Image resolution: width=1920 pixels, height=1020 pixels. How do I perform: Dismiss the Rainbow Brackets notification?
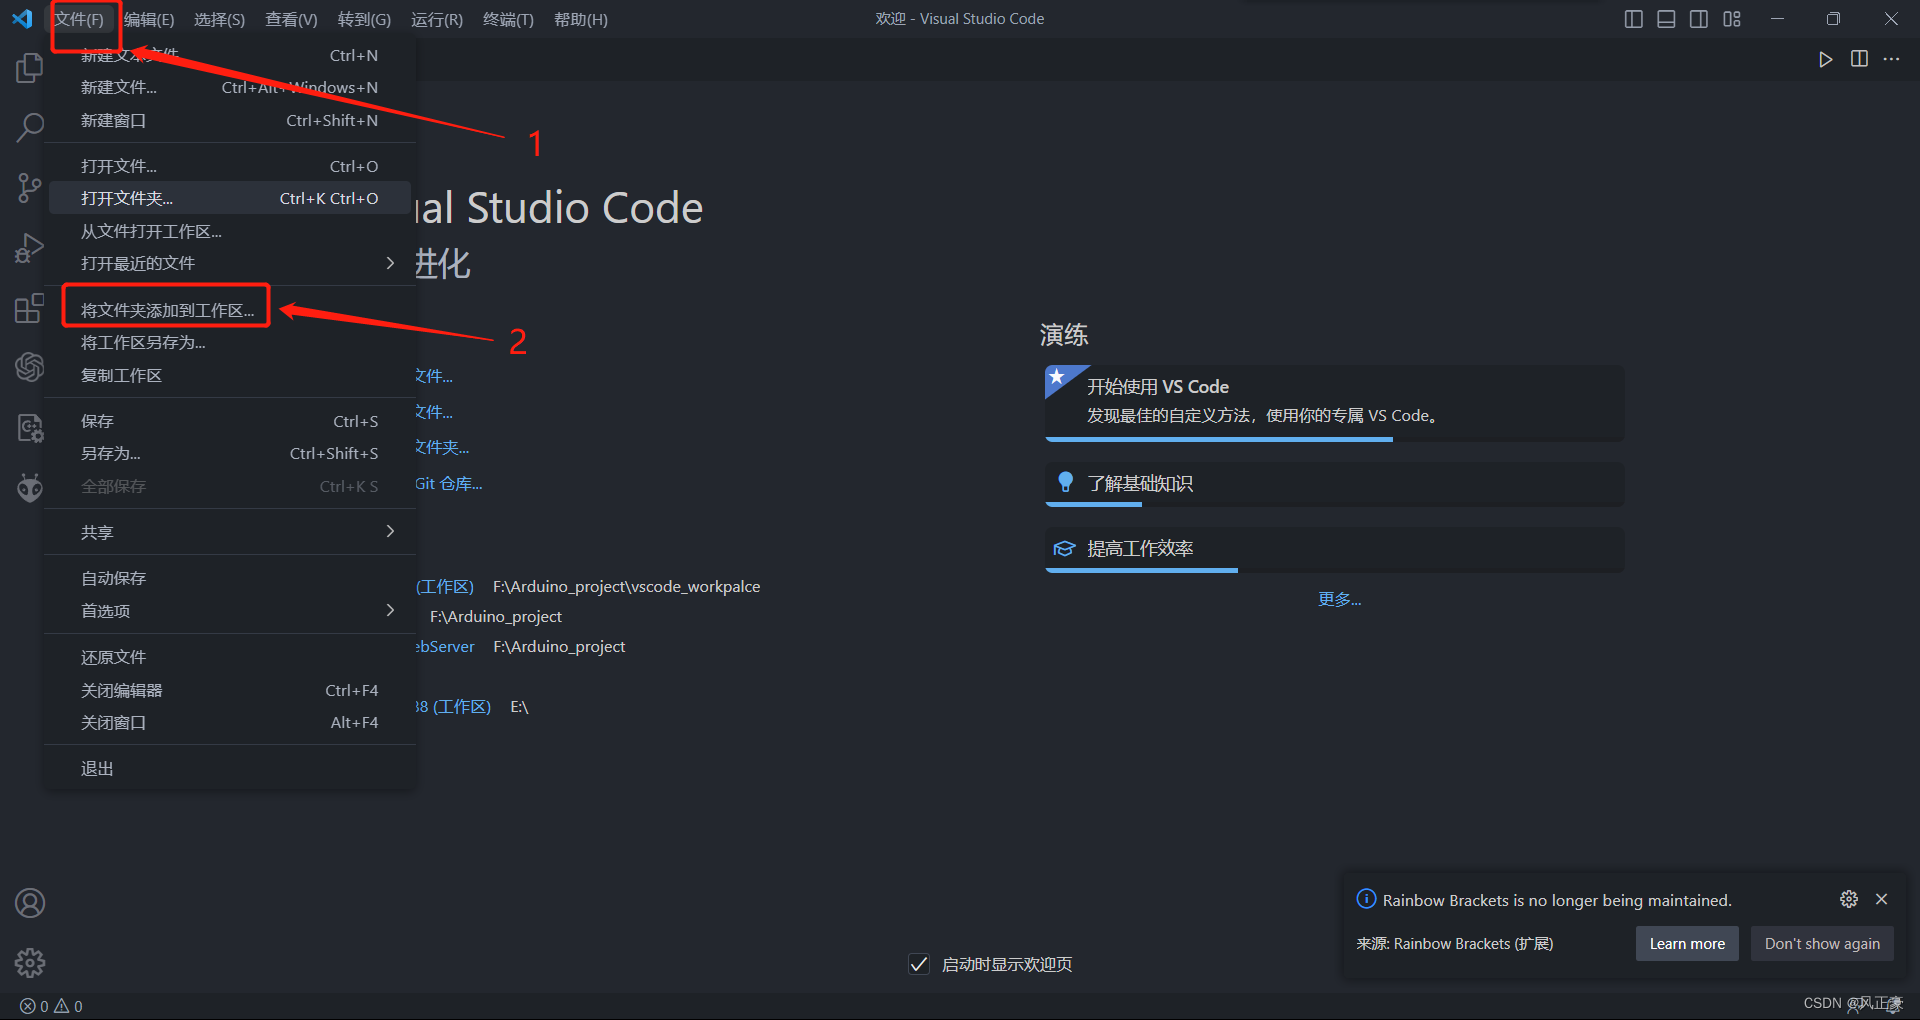pyautogui.click(x=1881, y=899)
